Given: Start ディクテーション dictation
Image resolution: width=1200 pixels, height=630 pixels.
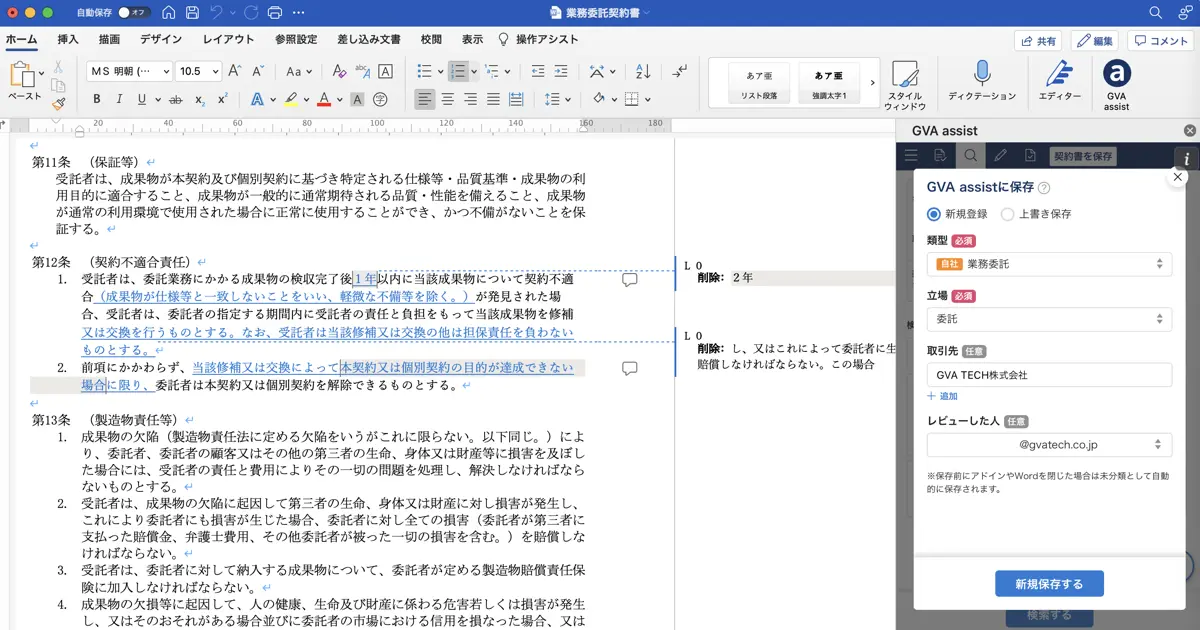Looking at the screenshot, I should click(x=982, y=80).
